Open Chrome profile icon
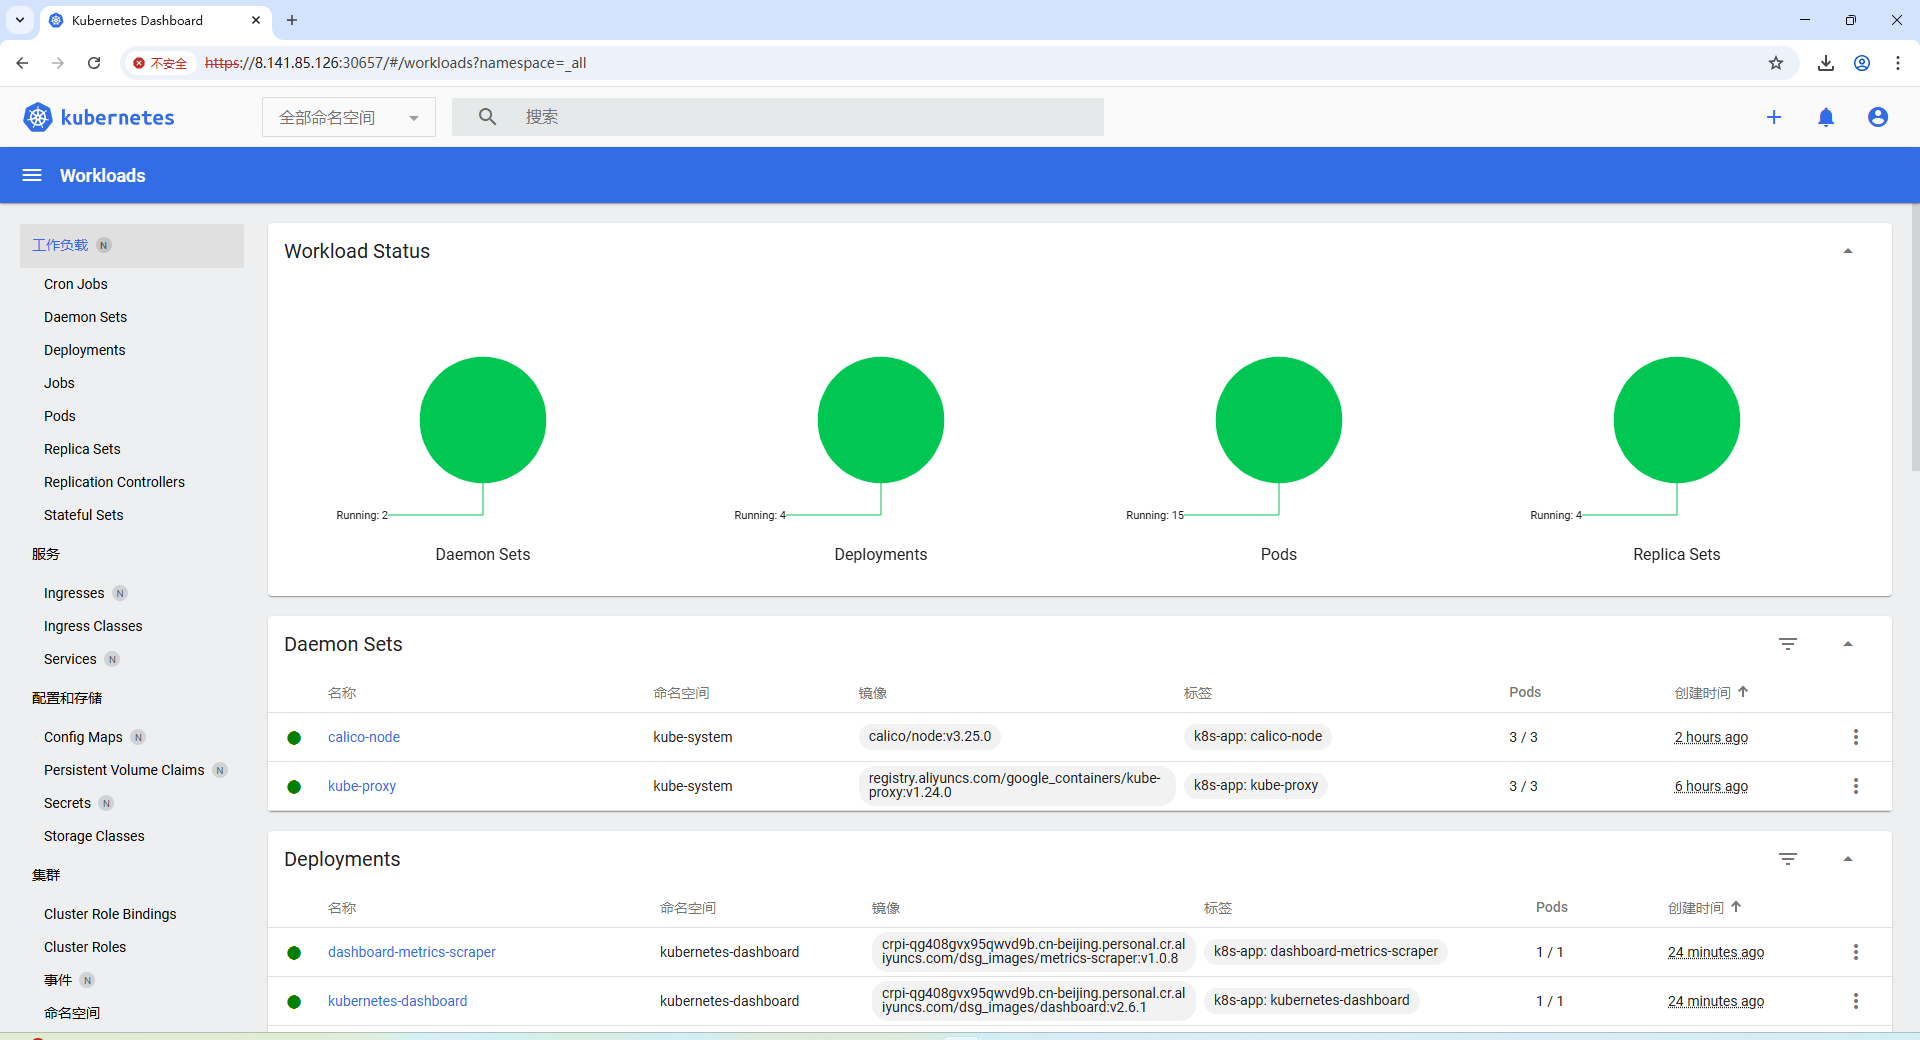Image resolution: width=1920 pixels, height=1040 pixels. point(1862,63)
